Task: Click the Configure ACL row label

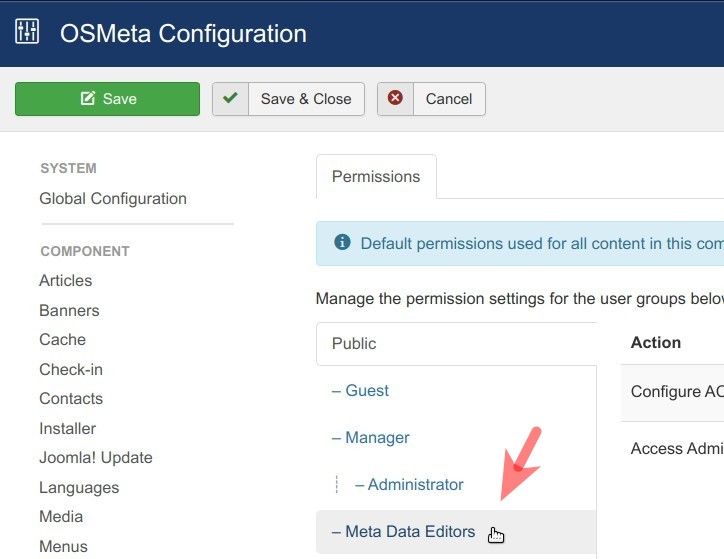Action: [x=677, y=391]
